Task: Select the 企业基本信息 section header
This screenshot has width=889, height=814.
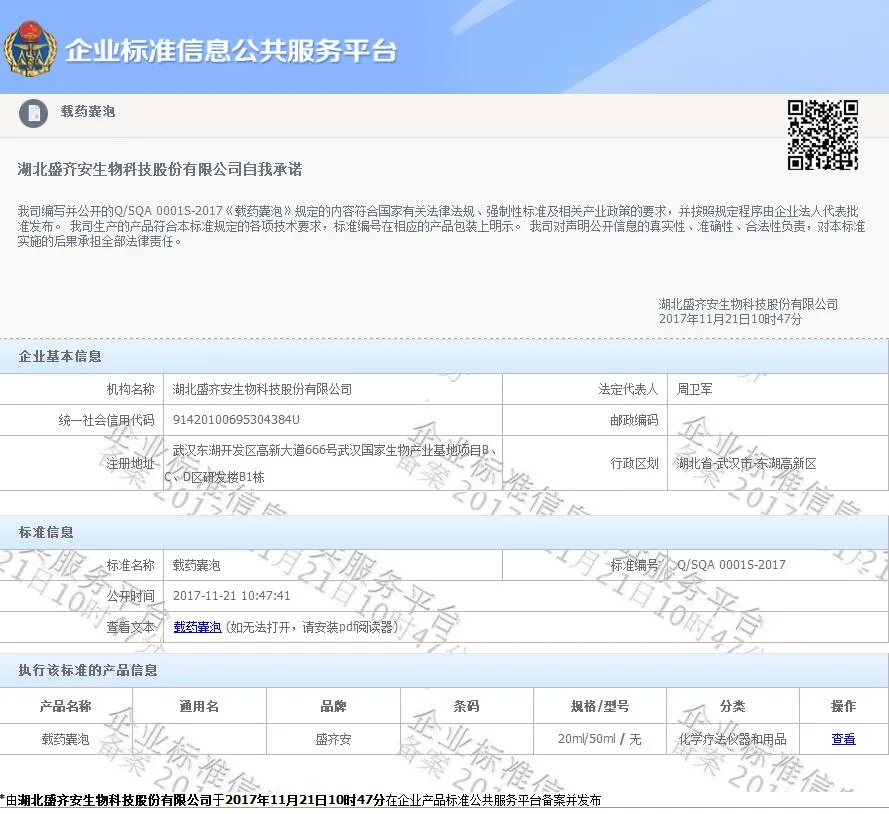Action: tap(61, 356)
